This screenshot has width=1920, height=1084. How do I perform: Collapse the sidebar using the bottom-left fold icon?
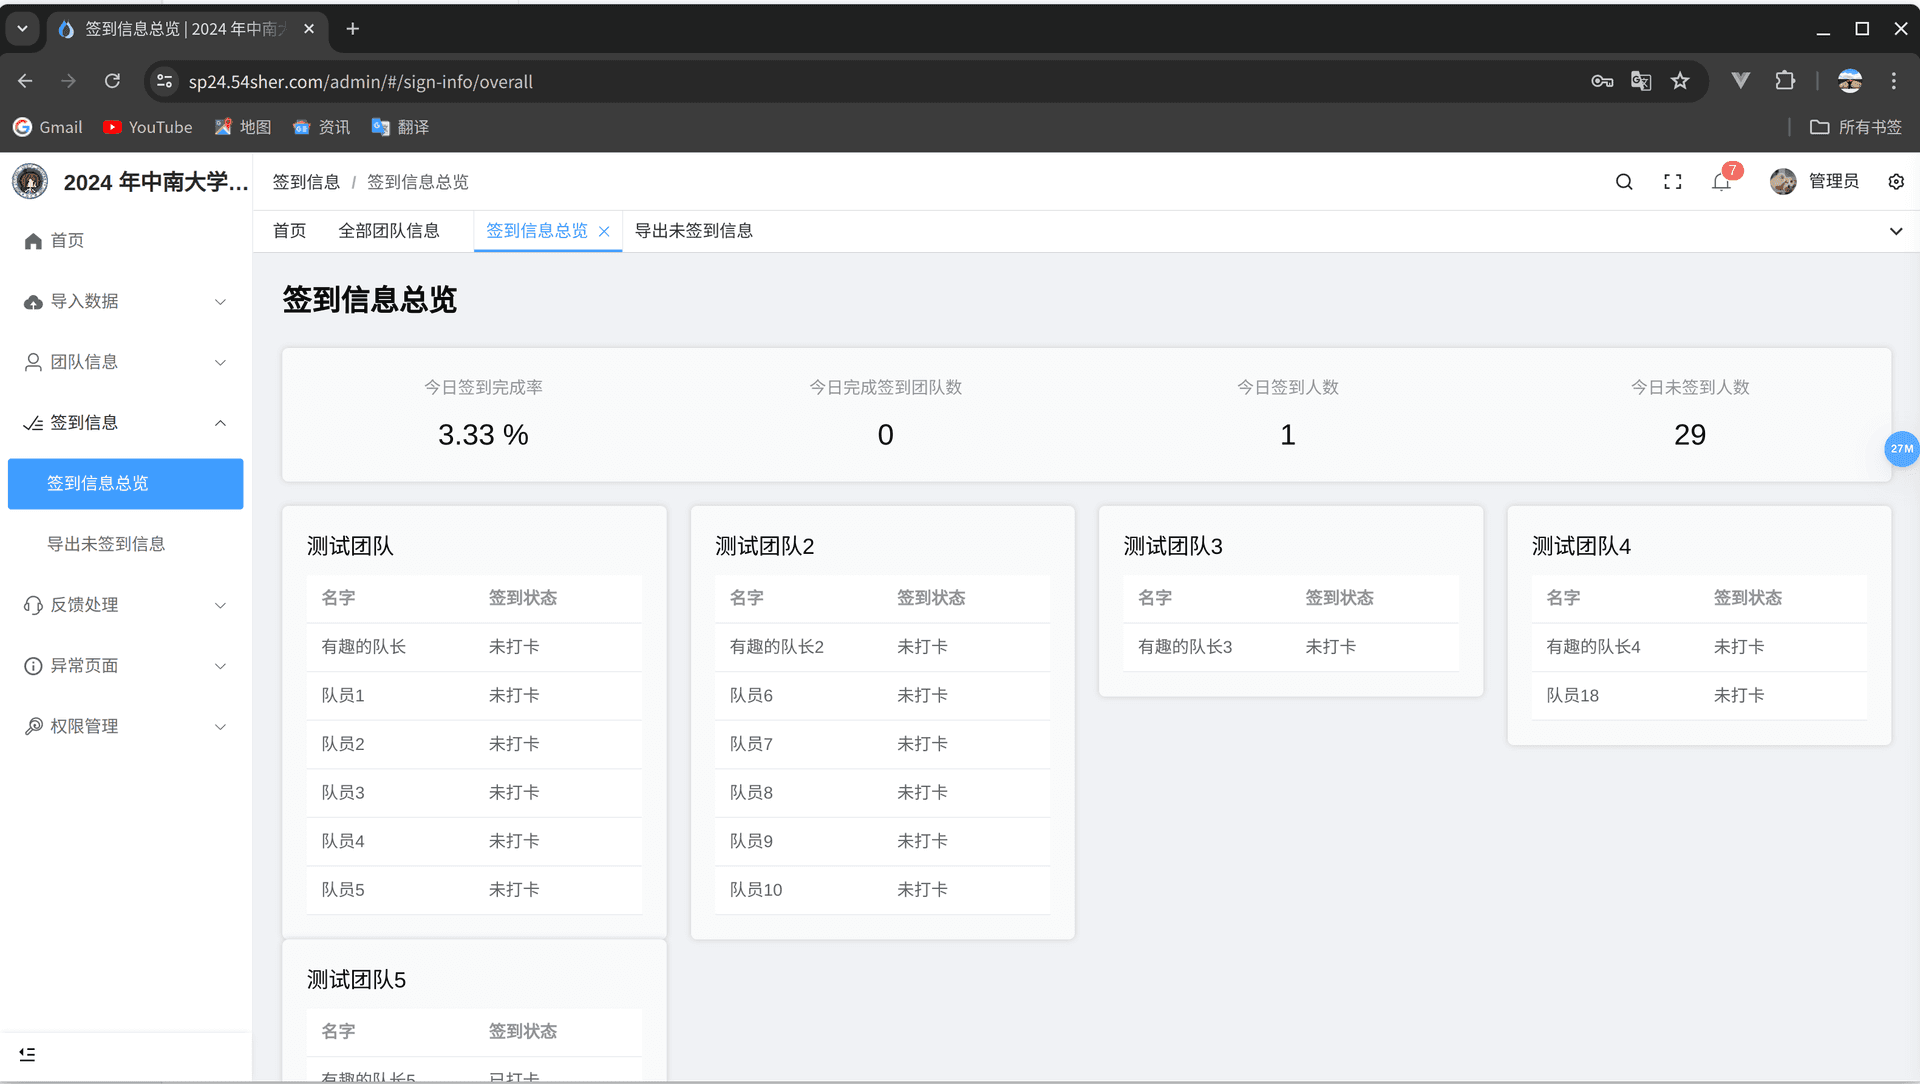27,1054
